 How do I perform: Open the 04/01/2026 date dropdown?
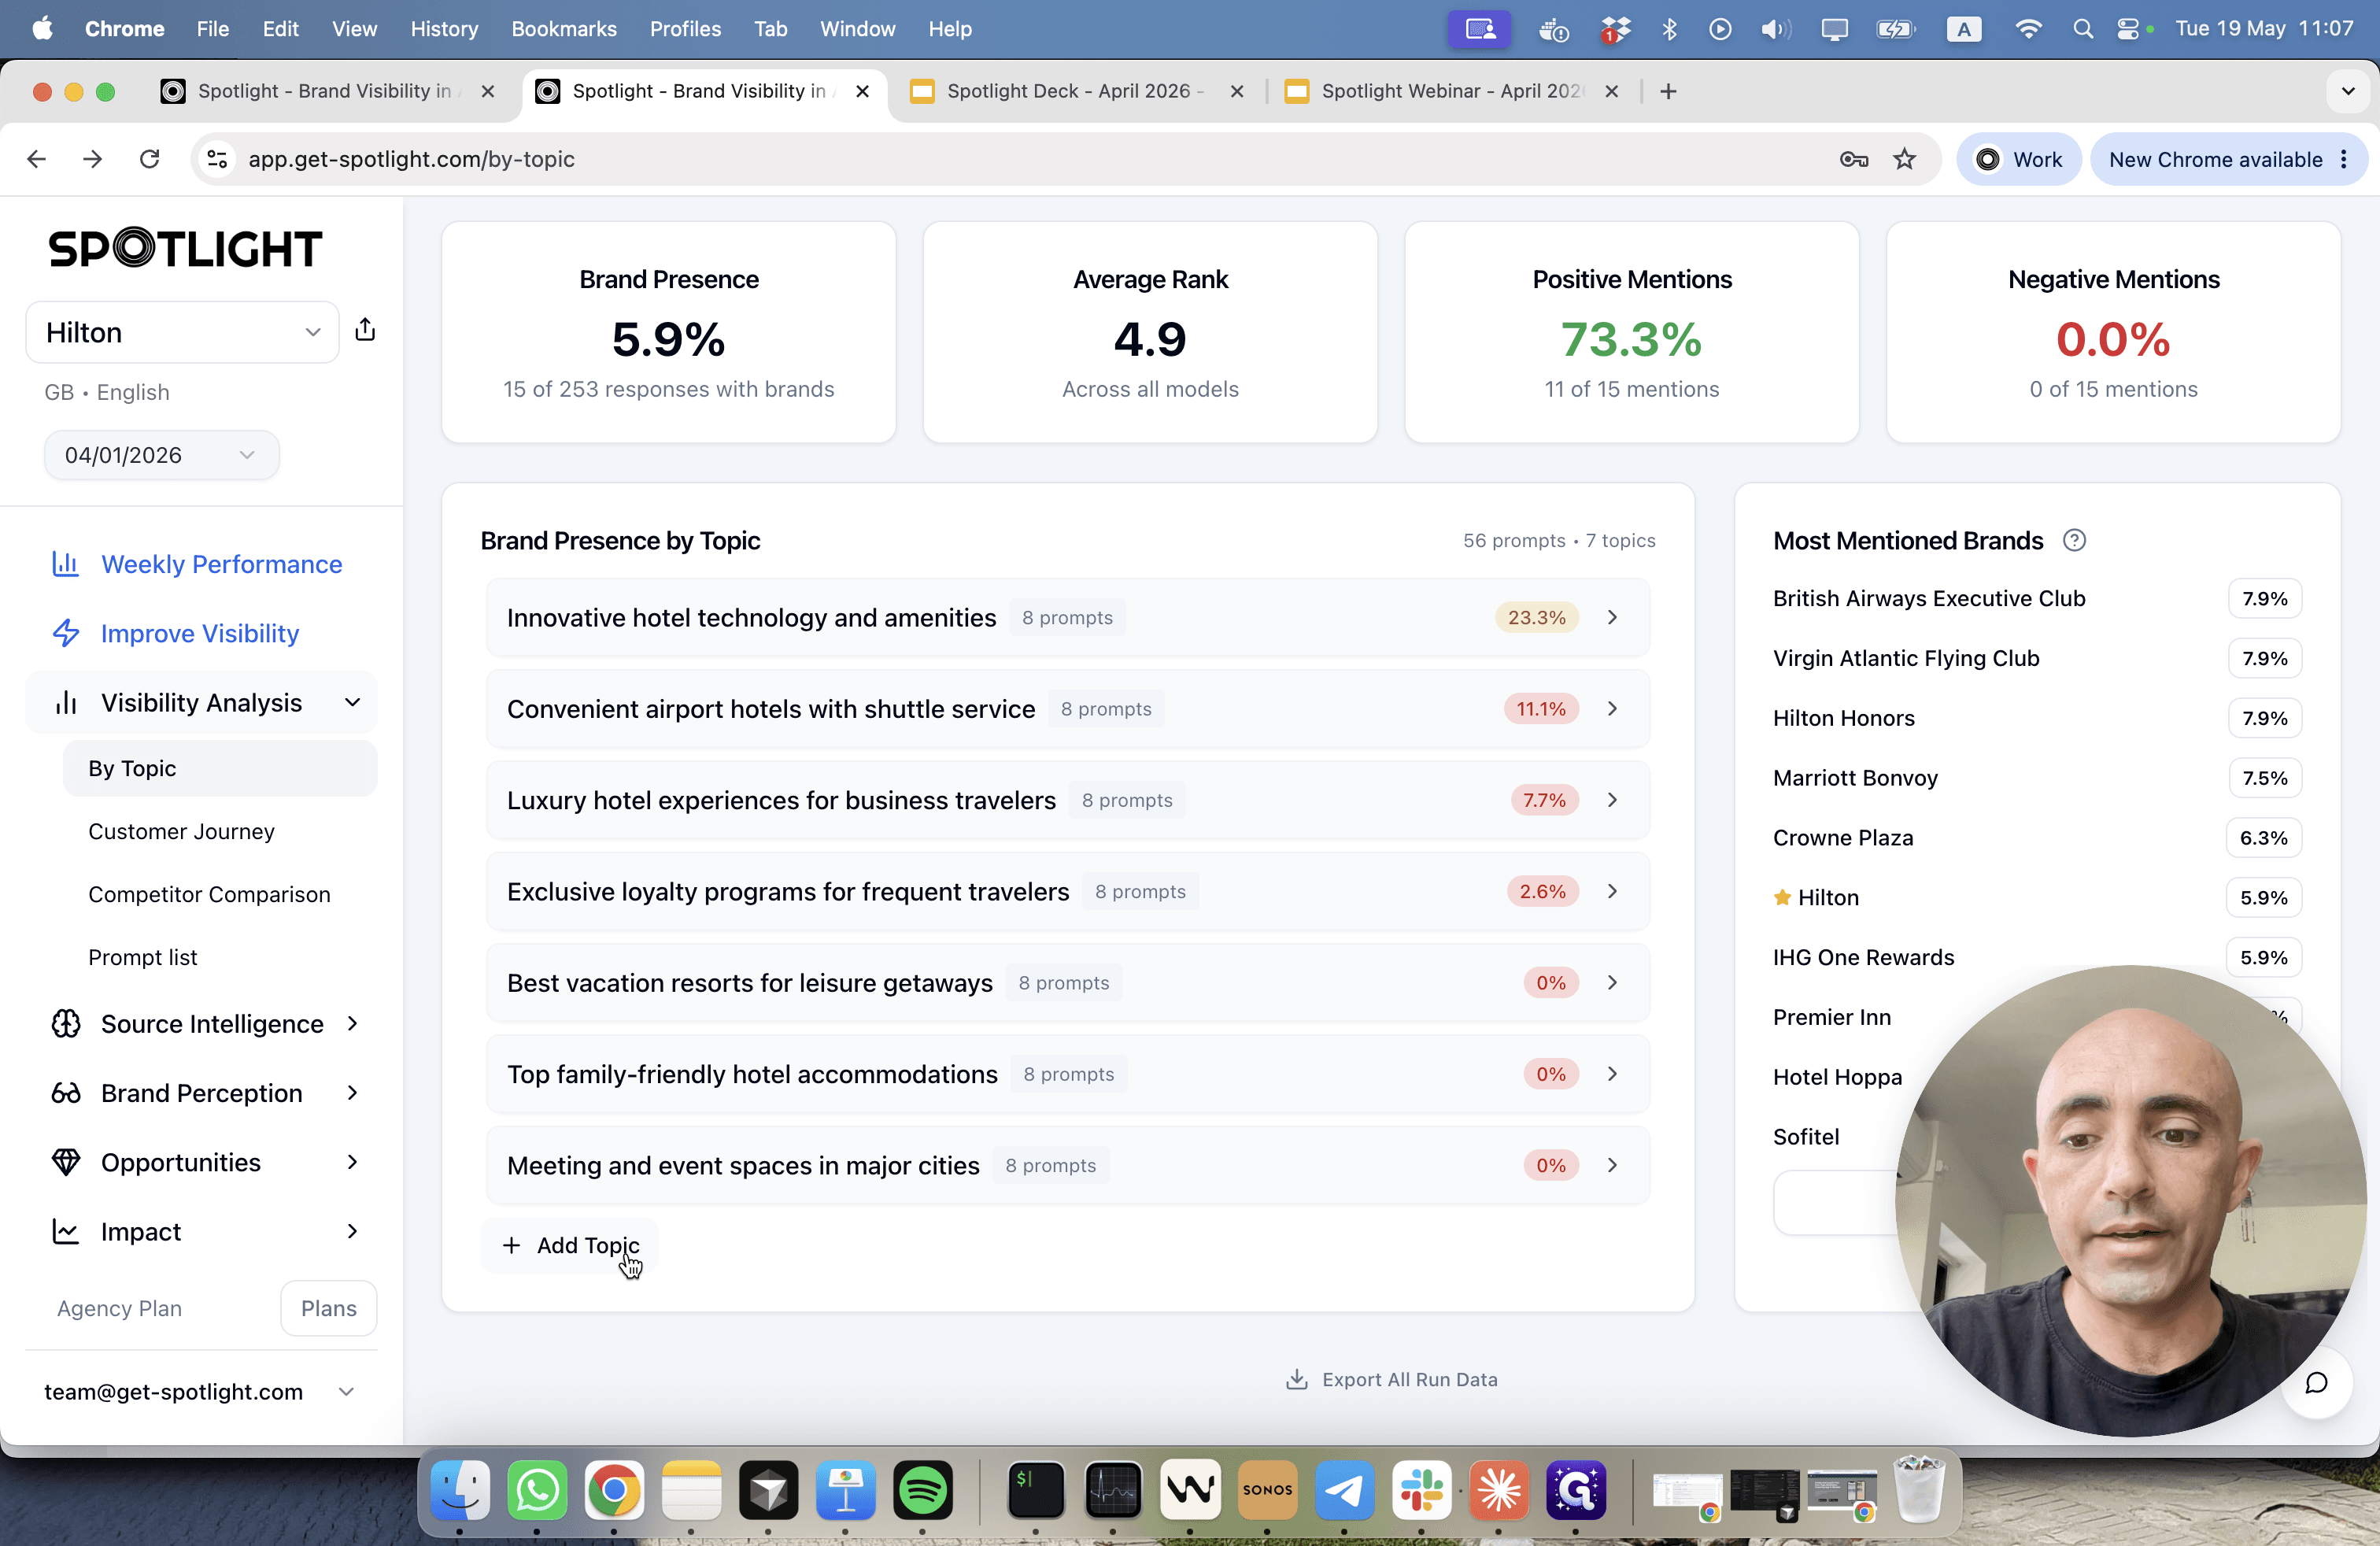coord(161,455)
